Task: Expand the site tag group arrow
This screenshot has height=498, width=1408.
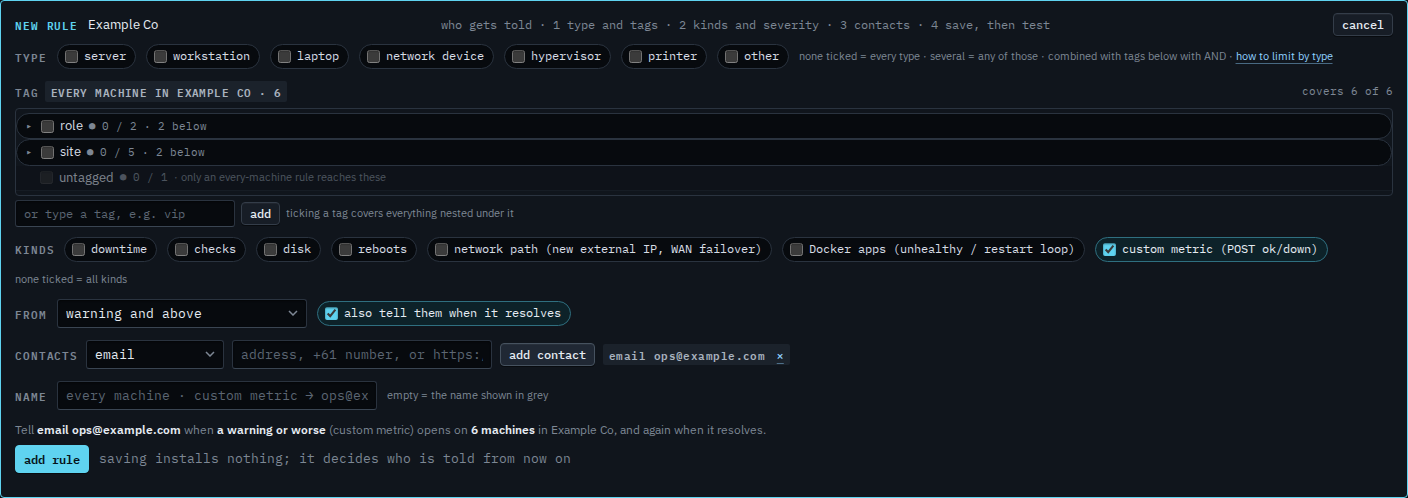Action: 29,152
